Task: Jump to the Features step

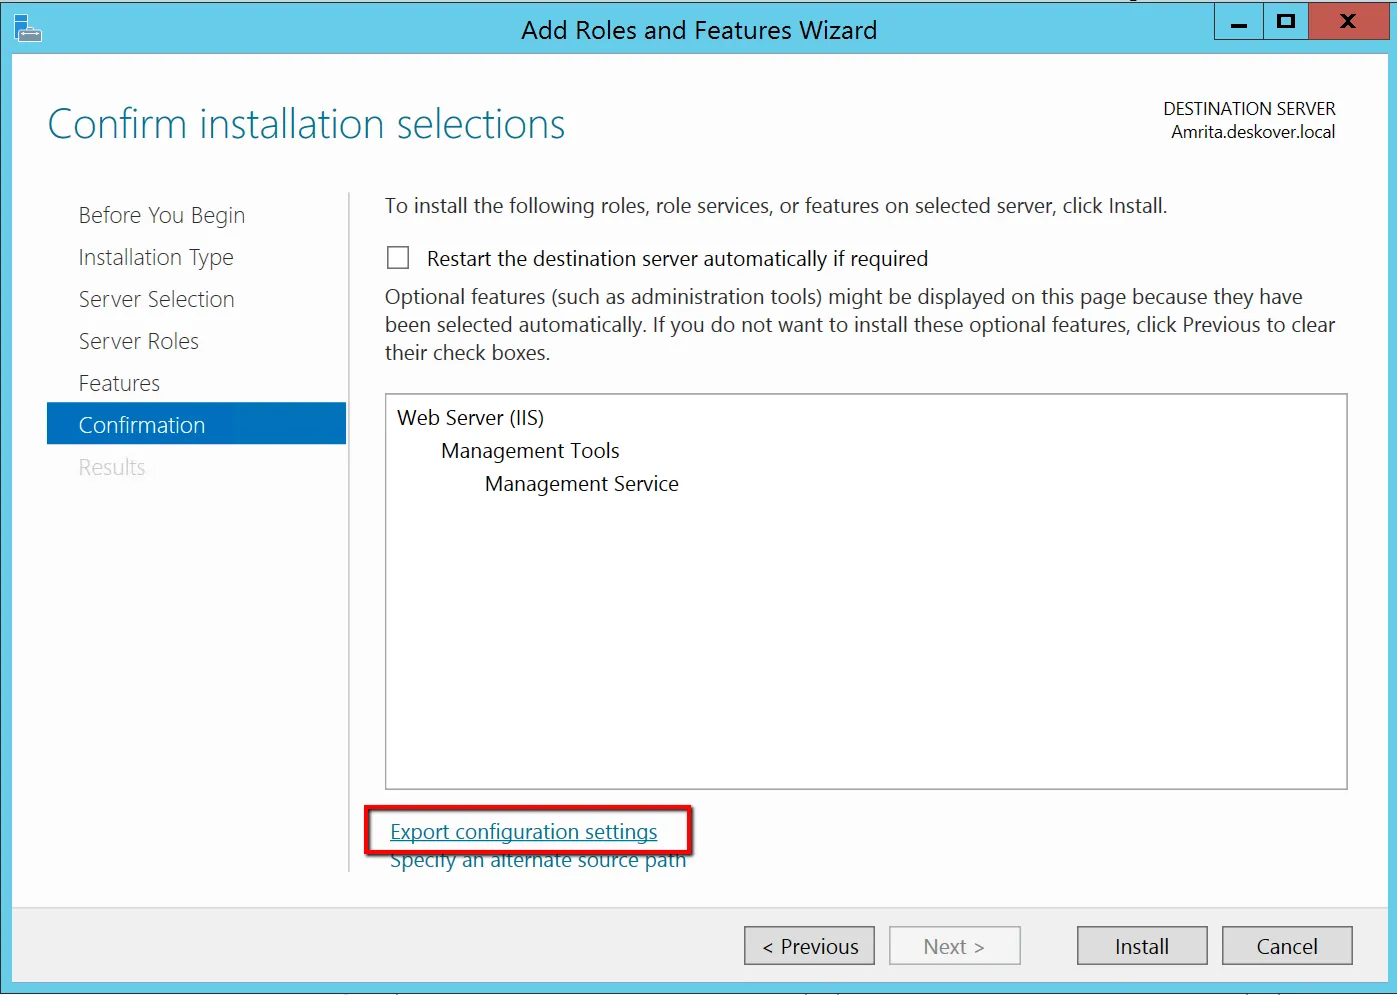Action: tap(120, 383)
